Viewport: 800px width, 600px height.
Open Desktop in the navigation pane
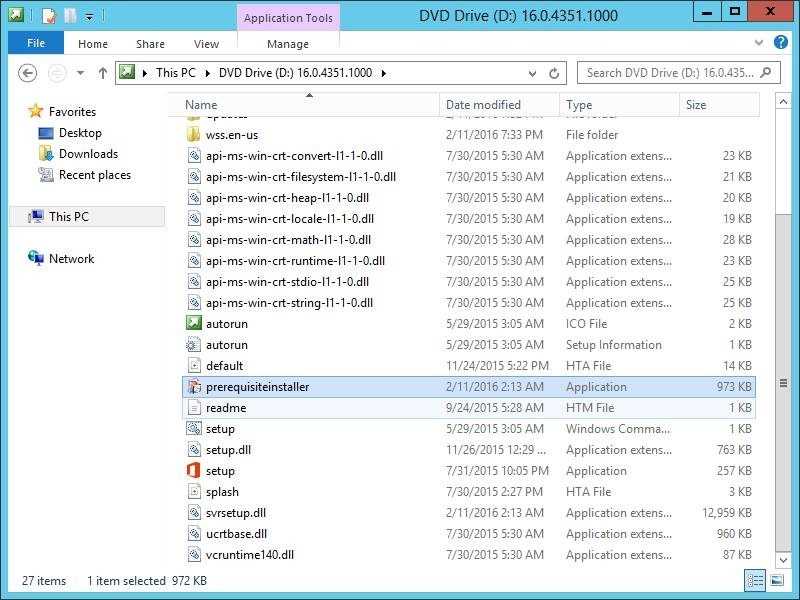pos(80,133)
